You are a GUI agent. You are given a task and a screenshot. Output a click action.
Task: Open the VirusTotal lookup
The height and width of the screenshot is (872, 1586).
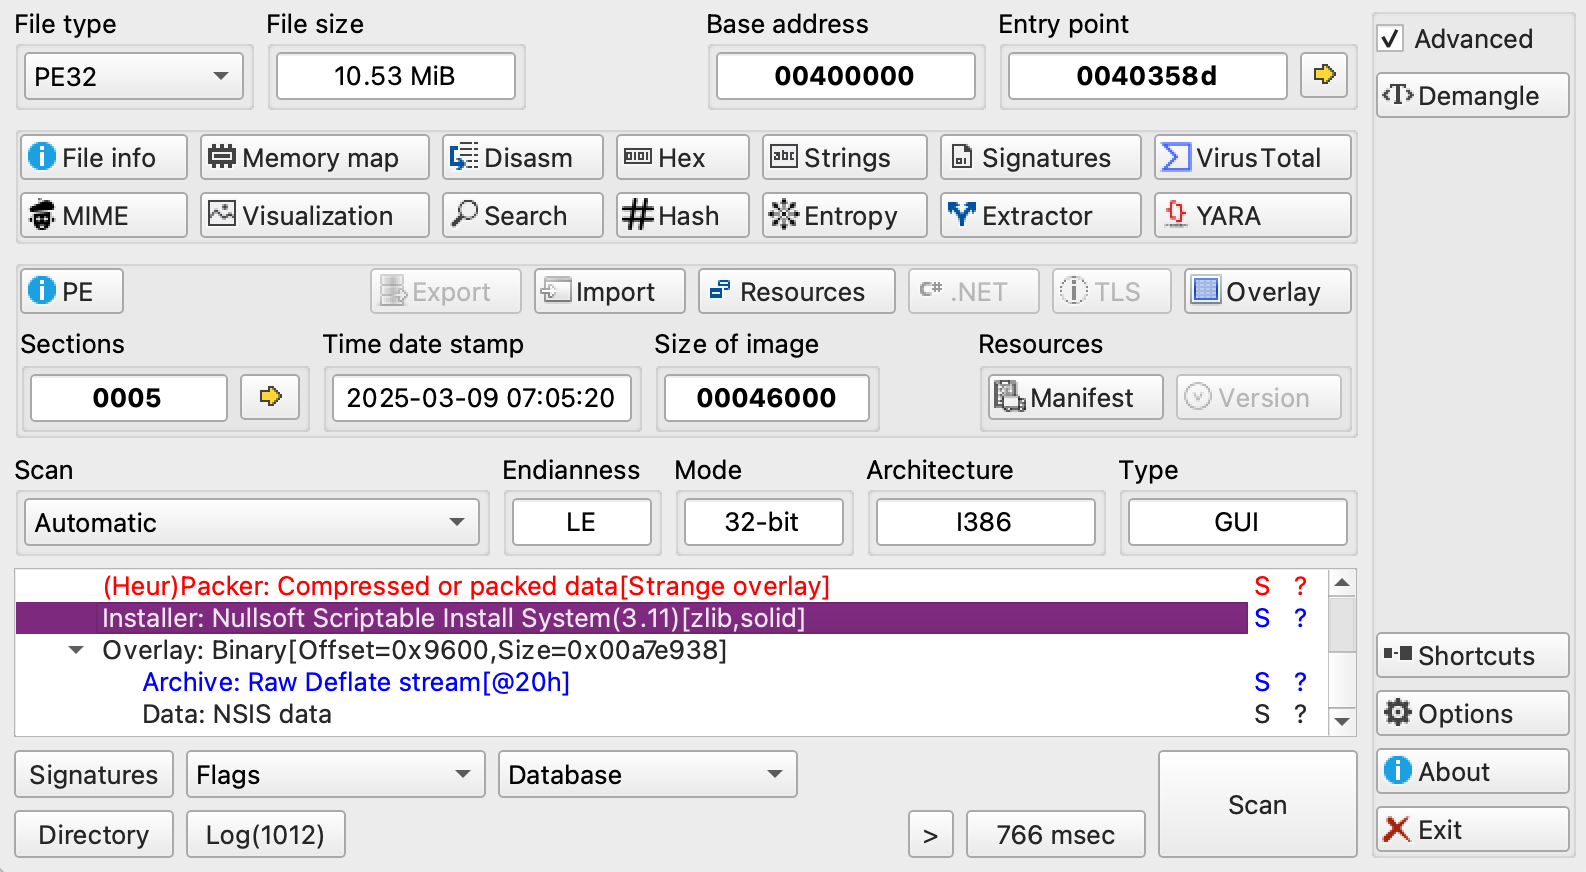click(1252, 158)
